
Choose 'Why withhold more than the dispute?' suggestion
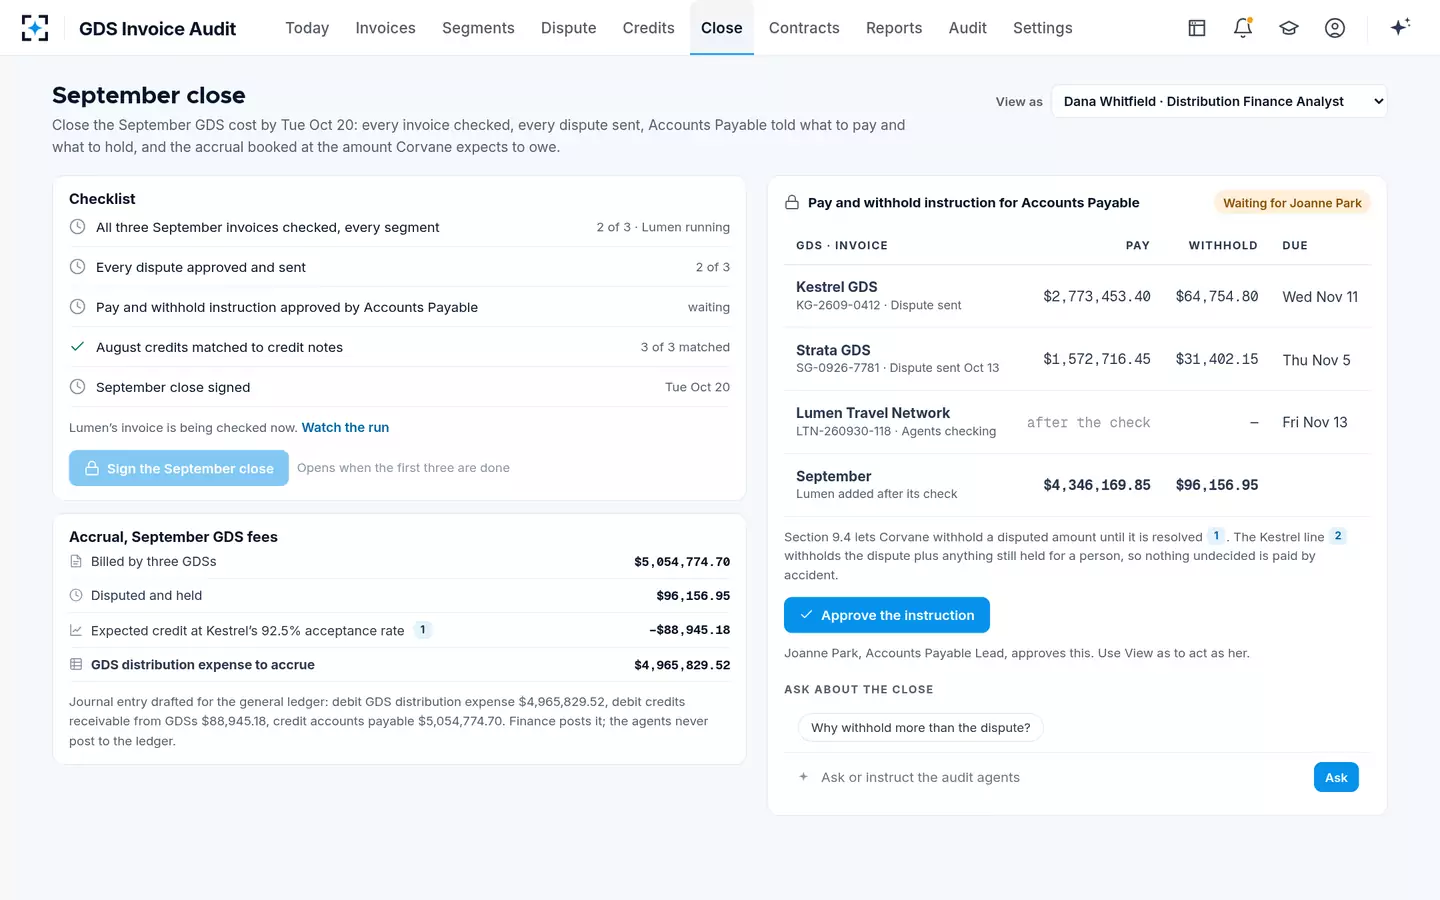(x=921, y=728)
